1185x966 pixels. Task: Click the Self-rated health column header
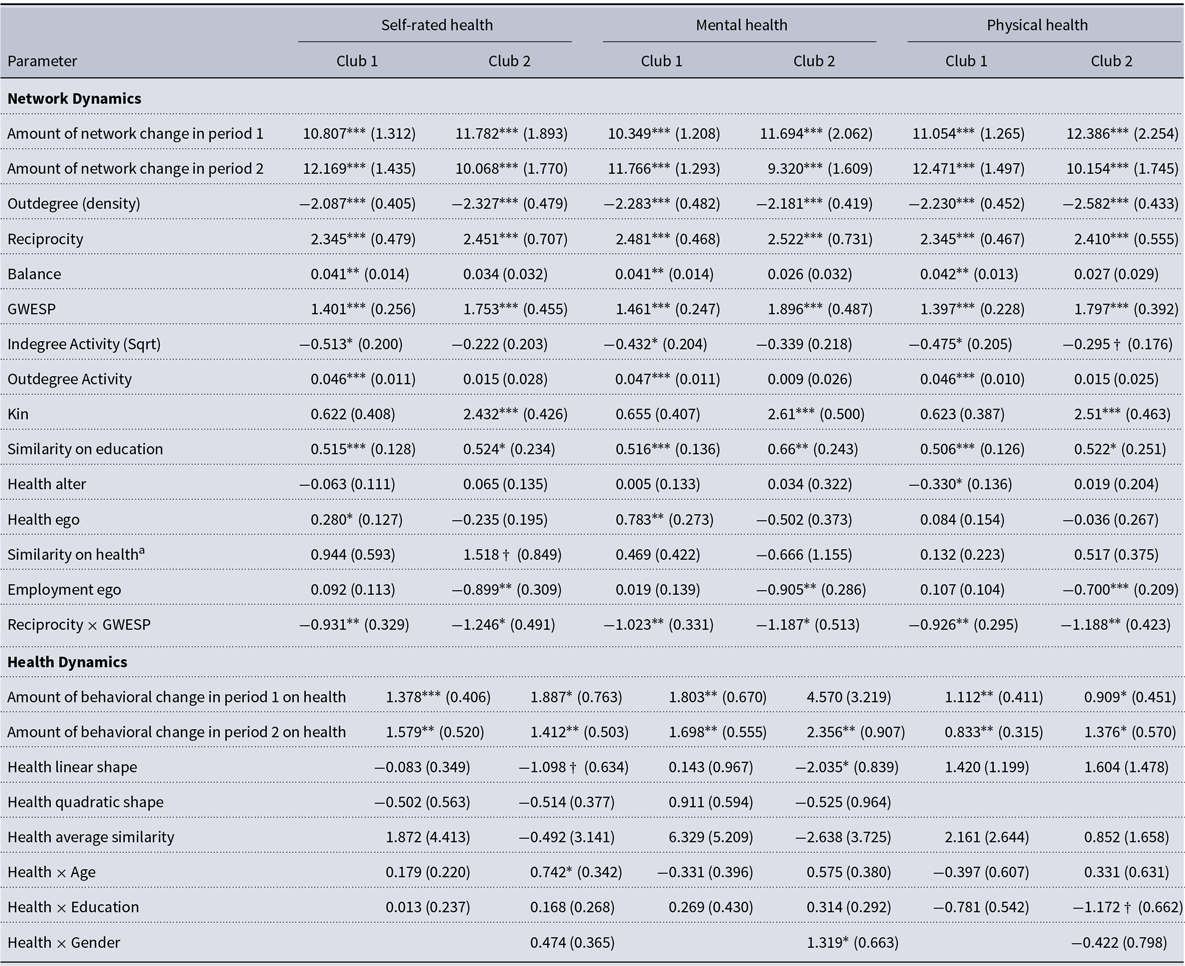point(434,25)
